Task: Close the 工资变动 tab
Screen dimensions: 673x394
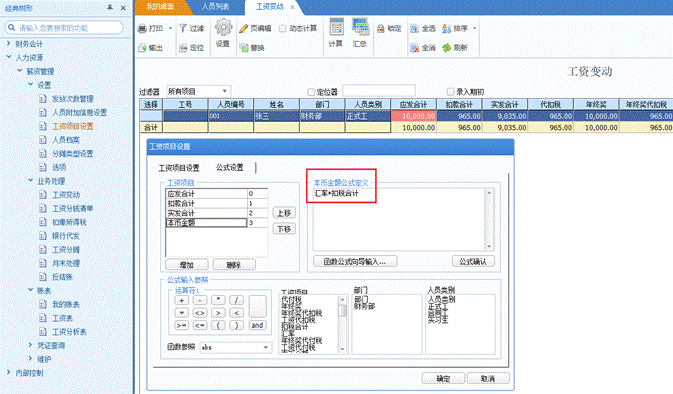Action: [x=293, y=7]
